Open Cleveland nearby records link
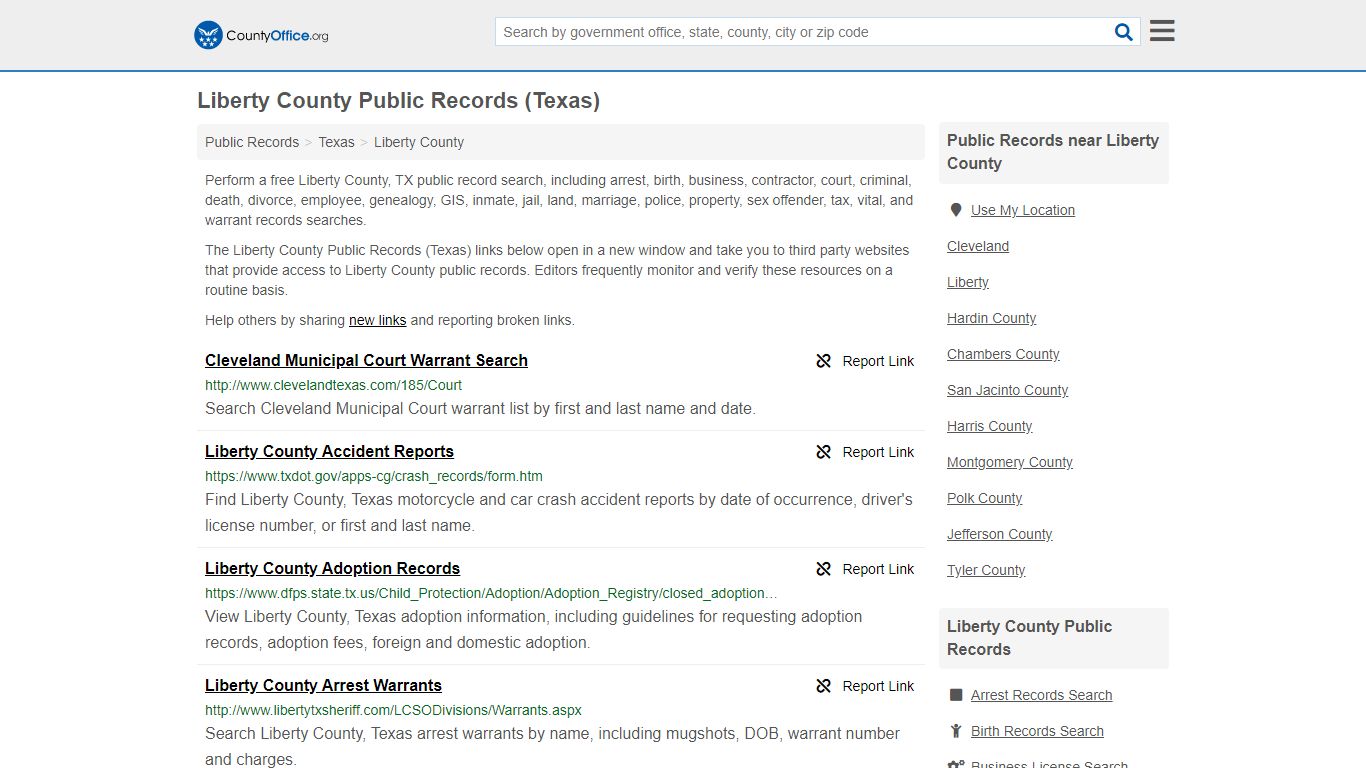The height and width of the screenshot is (768, 1366). [978, 246]
